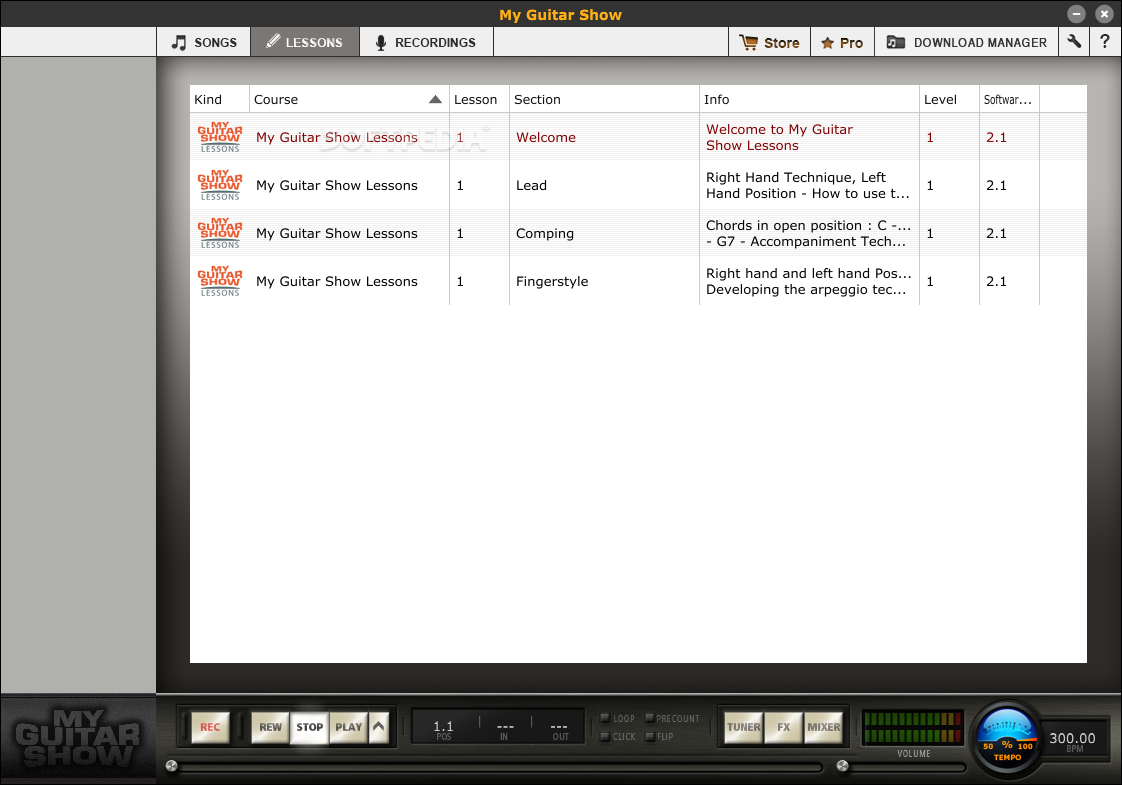Open the DOWNLOAD MANAGER
Viewport: 1122px width, 785px height.
click(x=966, y=42)
